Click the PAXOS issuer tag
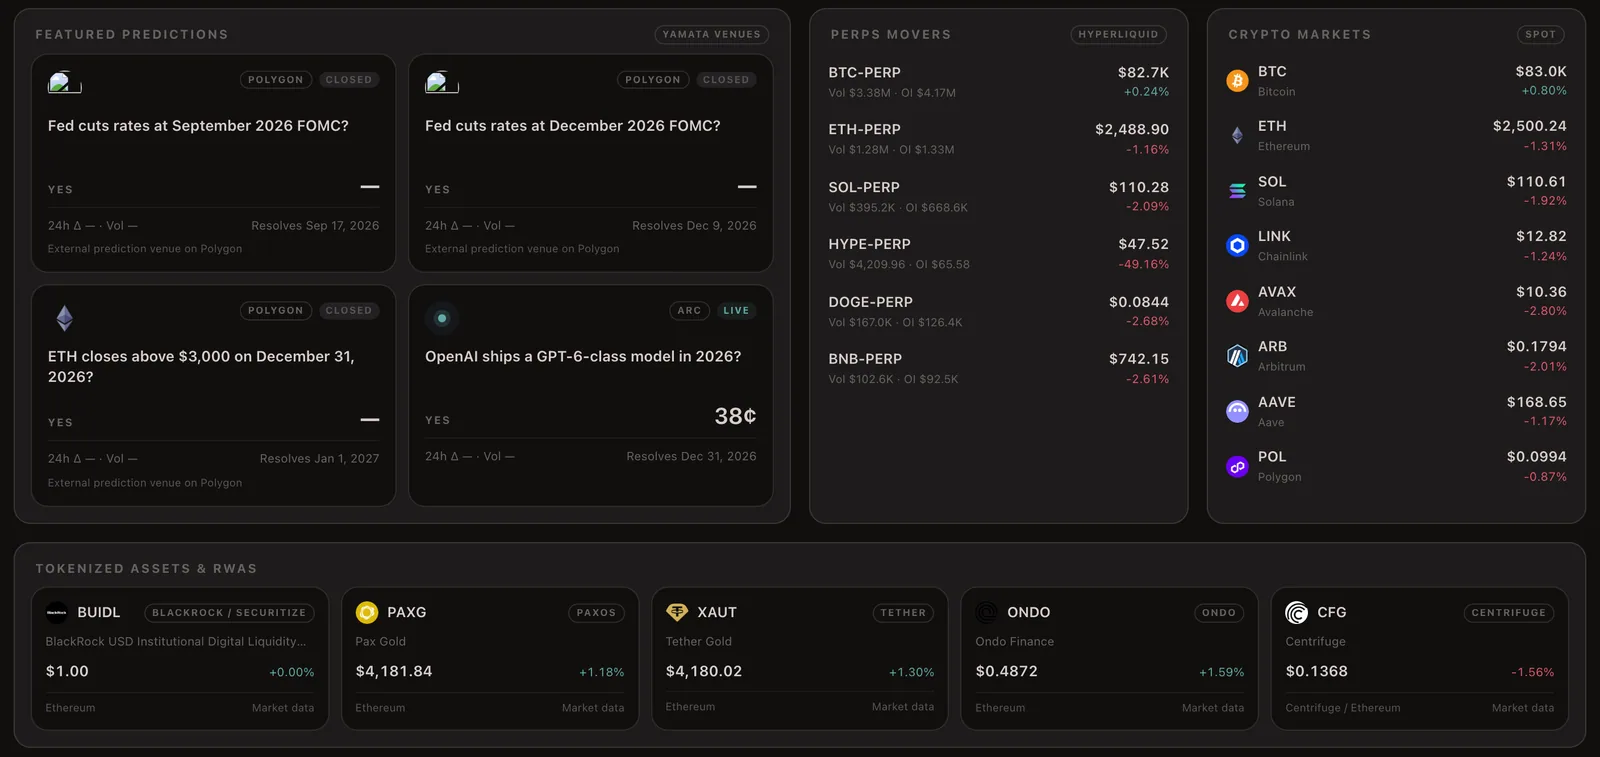 596,613
